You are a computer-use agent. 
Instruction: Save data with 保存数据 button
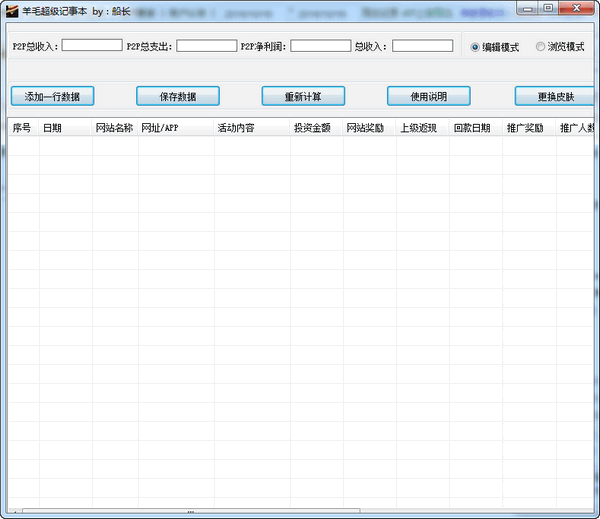tap(178, 96)
